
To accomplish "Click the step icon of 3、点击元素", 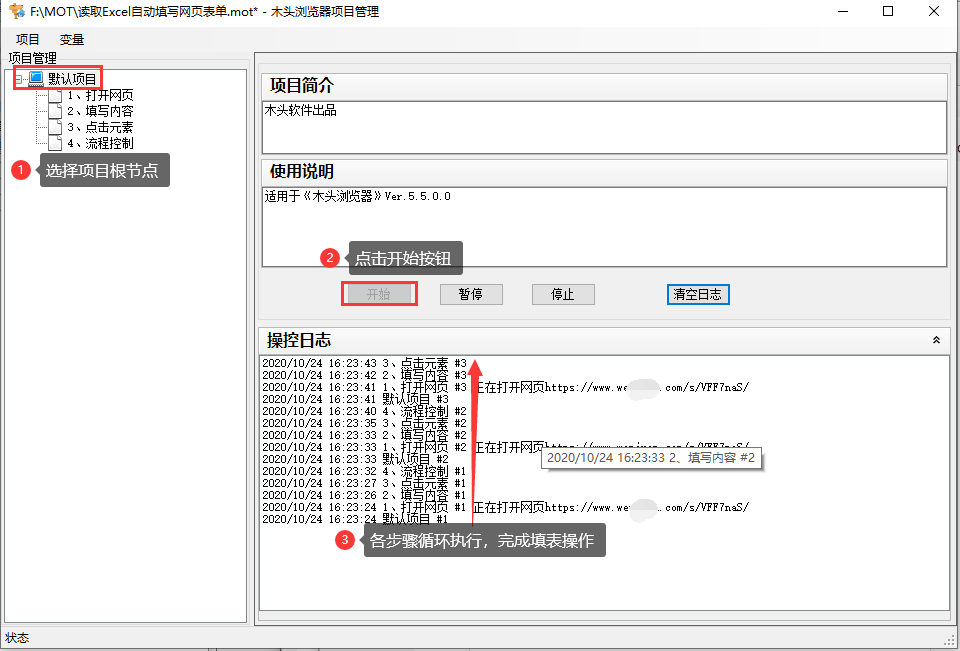I will (54, 126).
